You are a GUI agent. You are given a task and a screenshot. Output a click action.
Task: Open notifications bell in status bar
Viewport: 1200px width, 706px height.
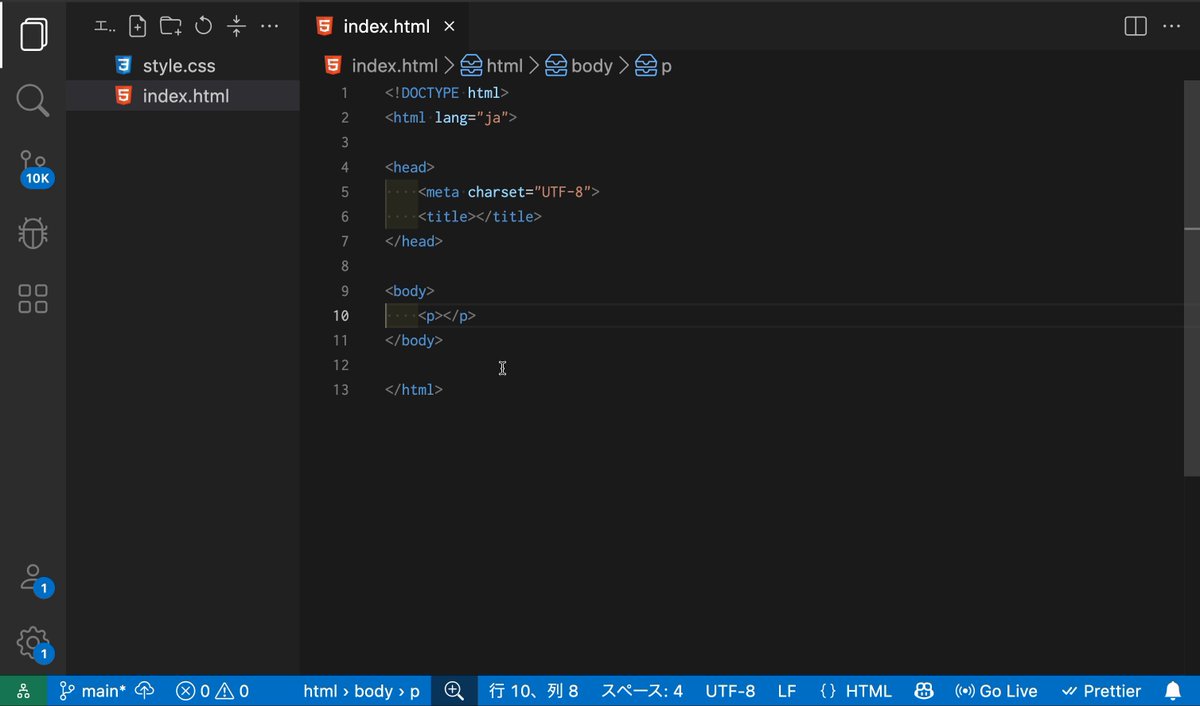point(1173,691)
